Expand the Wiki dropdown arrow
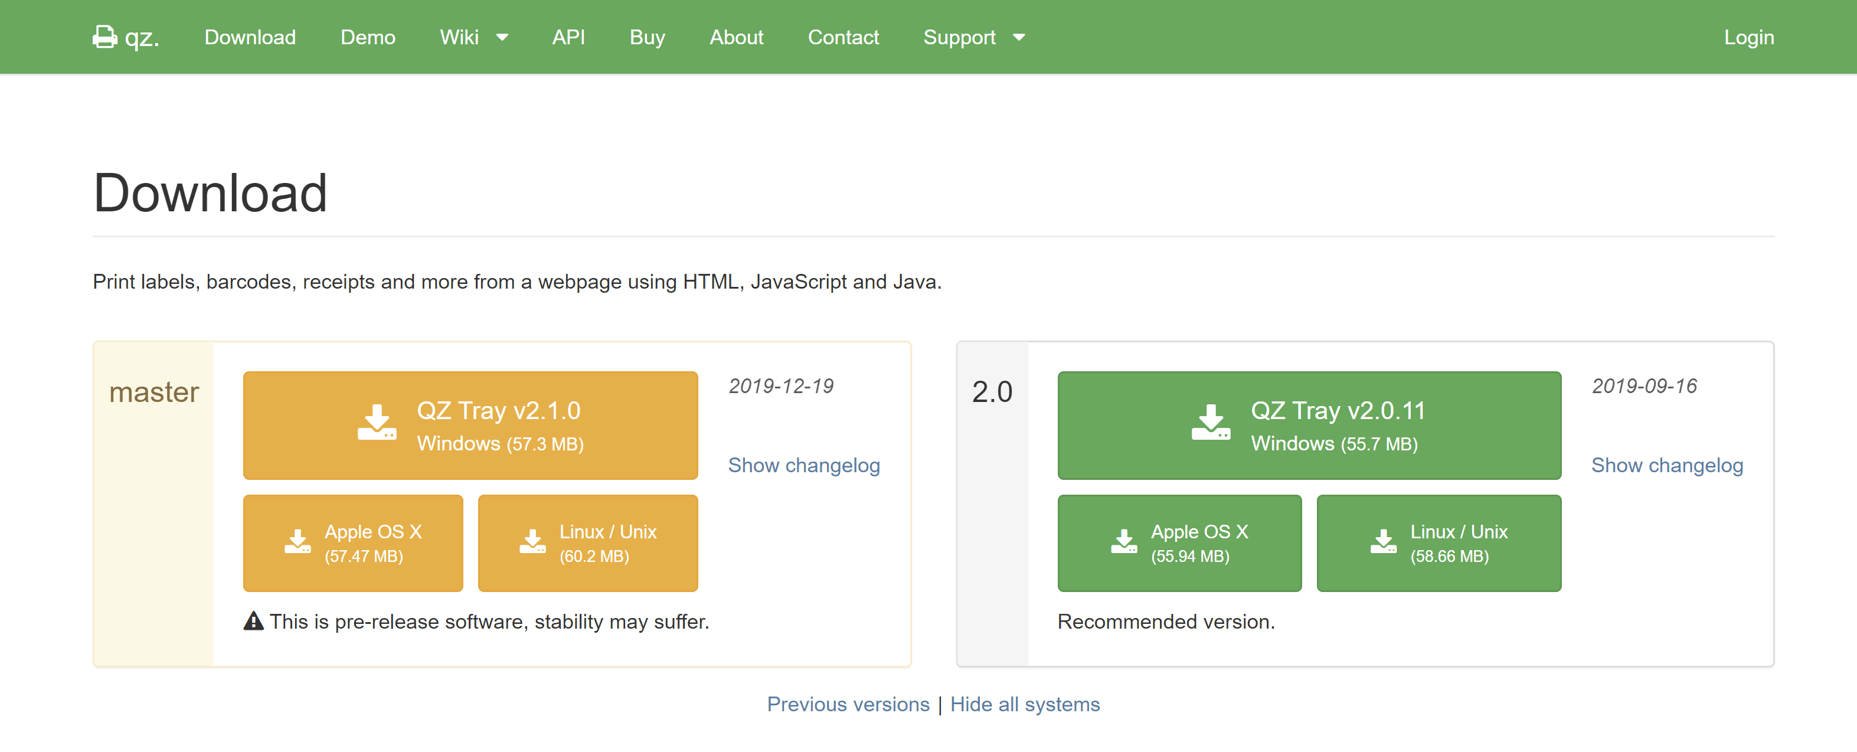 click(x=502, y=38)
